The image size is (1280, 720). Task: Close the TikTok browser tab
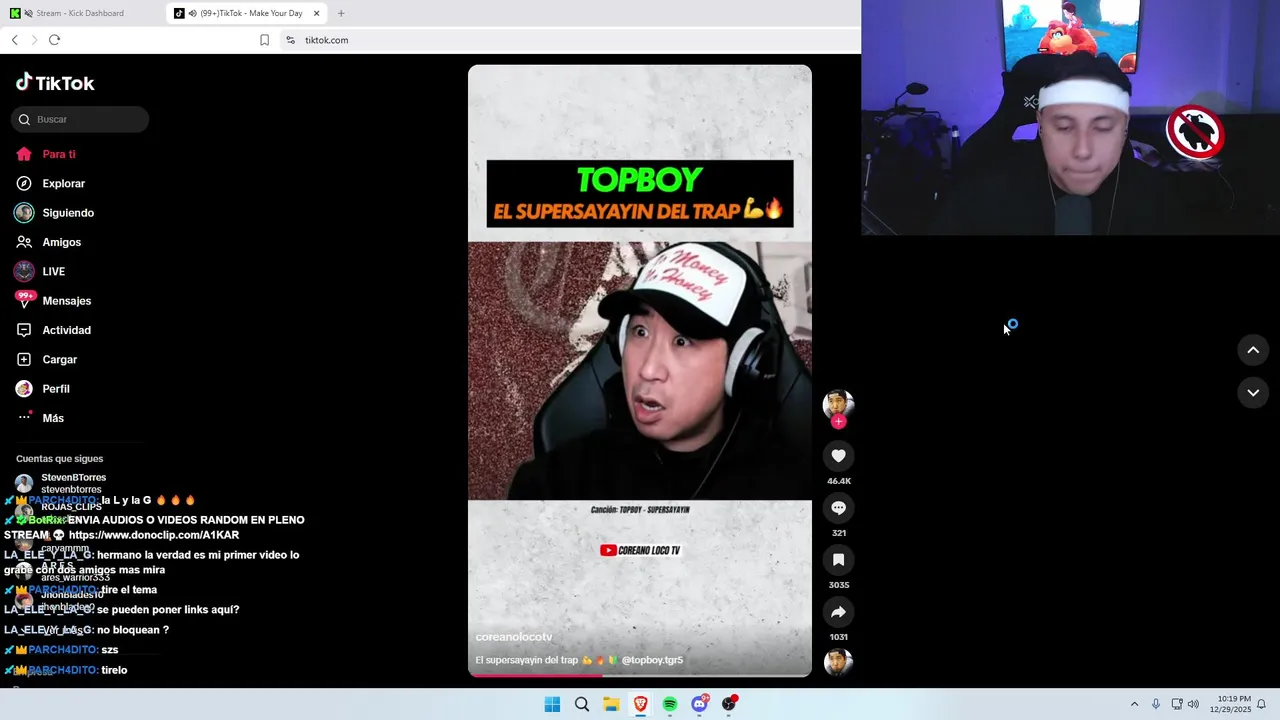[316, 13]
